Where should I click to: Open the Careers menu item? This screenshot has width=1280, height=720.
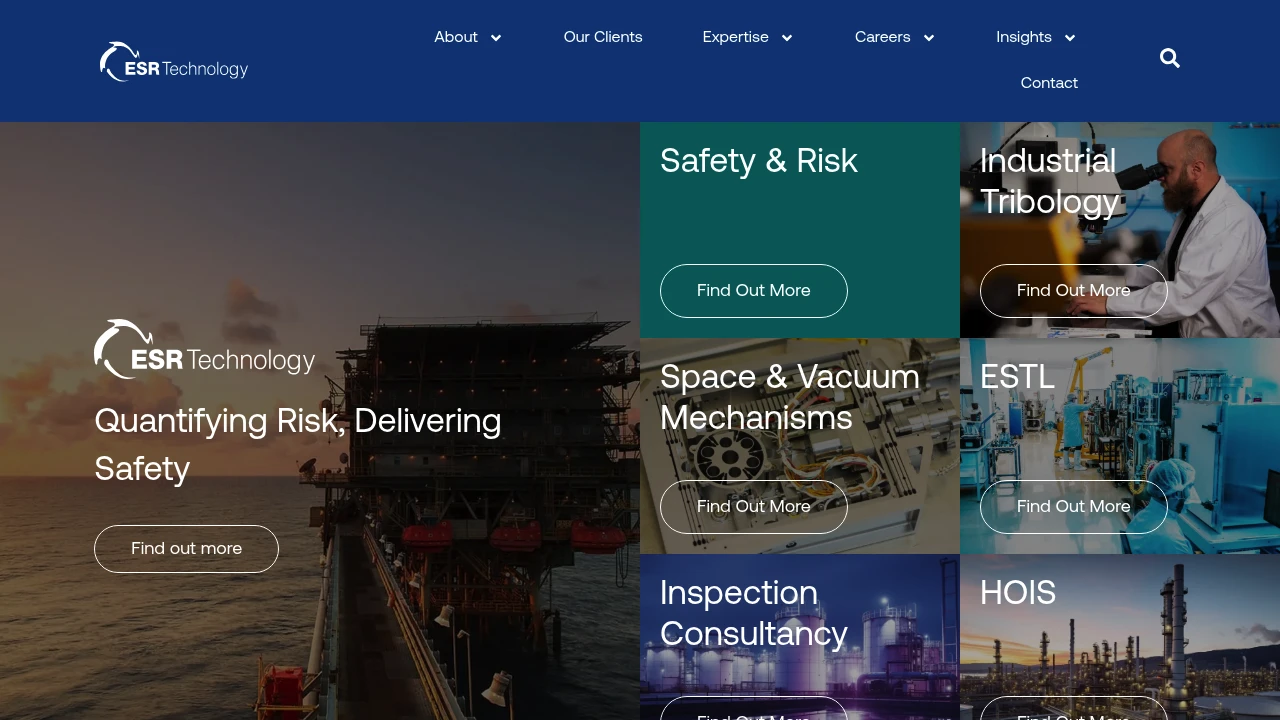tap(883, 37)
